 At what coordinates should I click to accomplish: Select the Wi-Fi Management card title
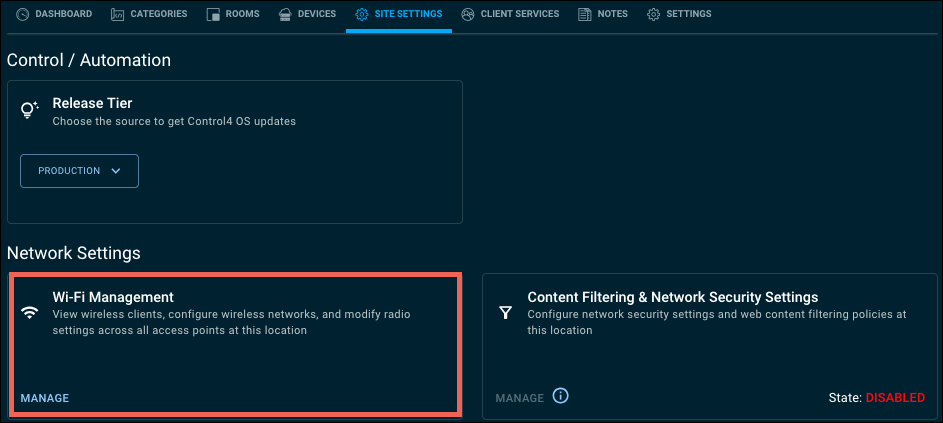click(113, 297)
